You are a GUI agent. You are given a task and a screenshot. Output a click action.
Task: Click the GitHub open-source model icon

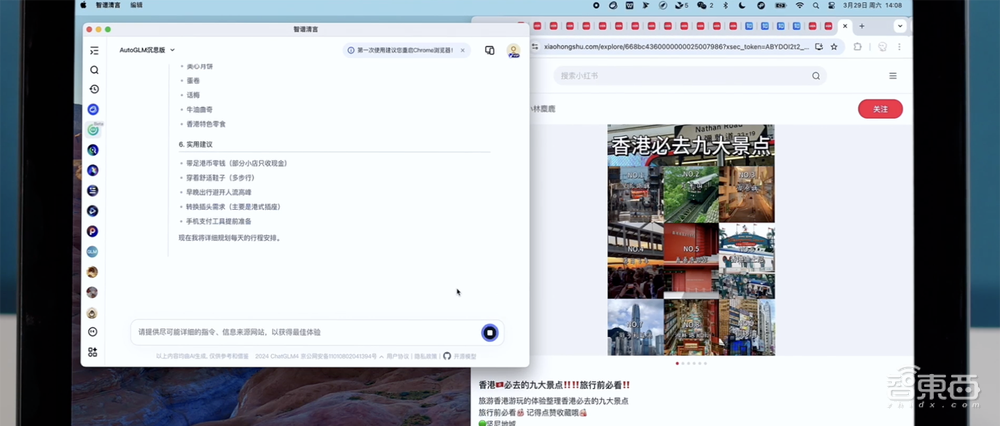[x=447, y=356]
